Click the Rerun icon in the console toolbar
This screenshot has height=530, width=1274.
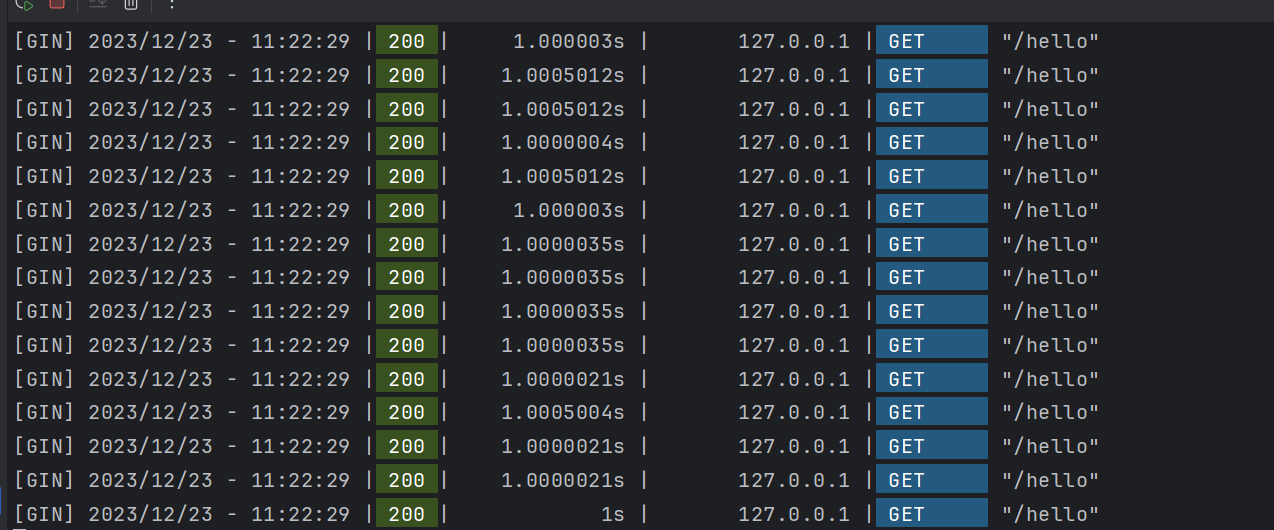pos(24,4)
